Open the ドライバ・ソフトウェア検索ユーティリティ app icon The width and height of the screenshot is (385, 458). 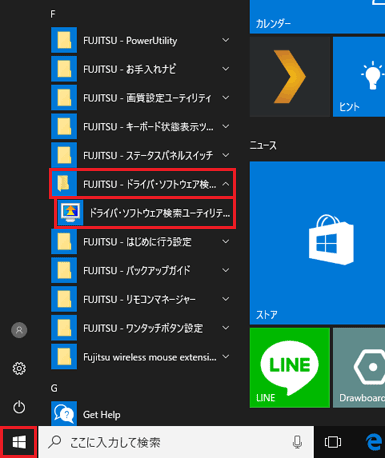[x=70, y=213]
